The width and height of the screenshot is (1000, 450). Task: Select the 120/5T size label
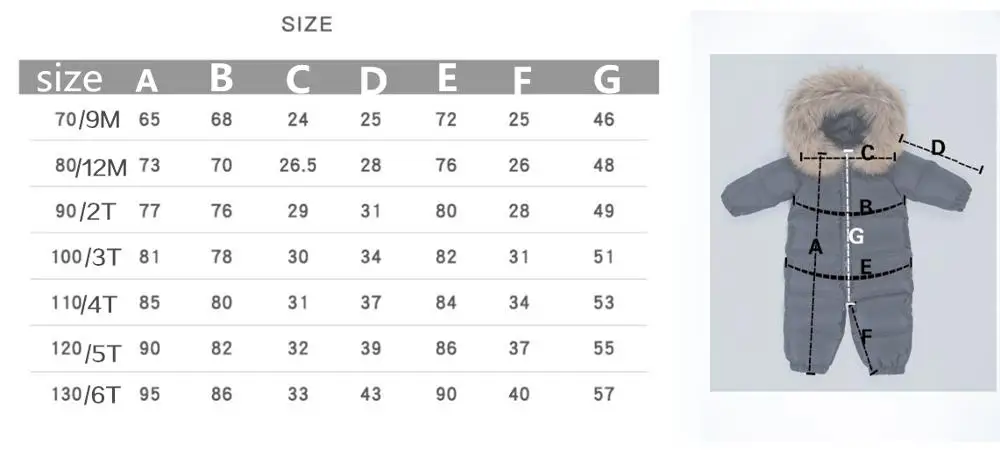point(86,350)
